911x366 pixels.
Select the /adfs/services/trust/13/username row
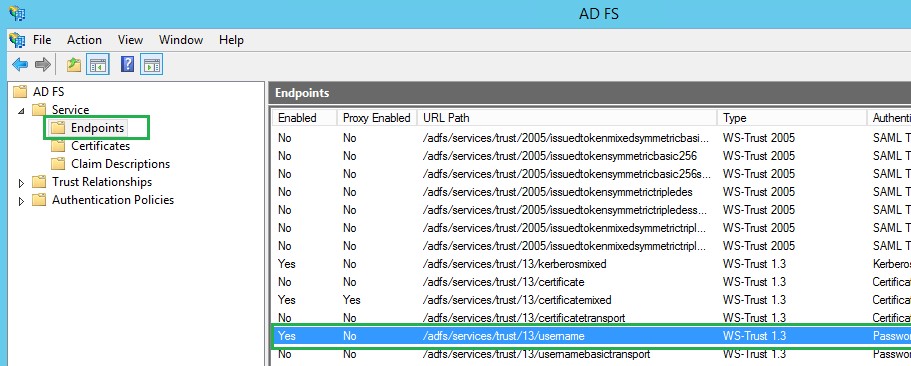tap(592, 336)
